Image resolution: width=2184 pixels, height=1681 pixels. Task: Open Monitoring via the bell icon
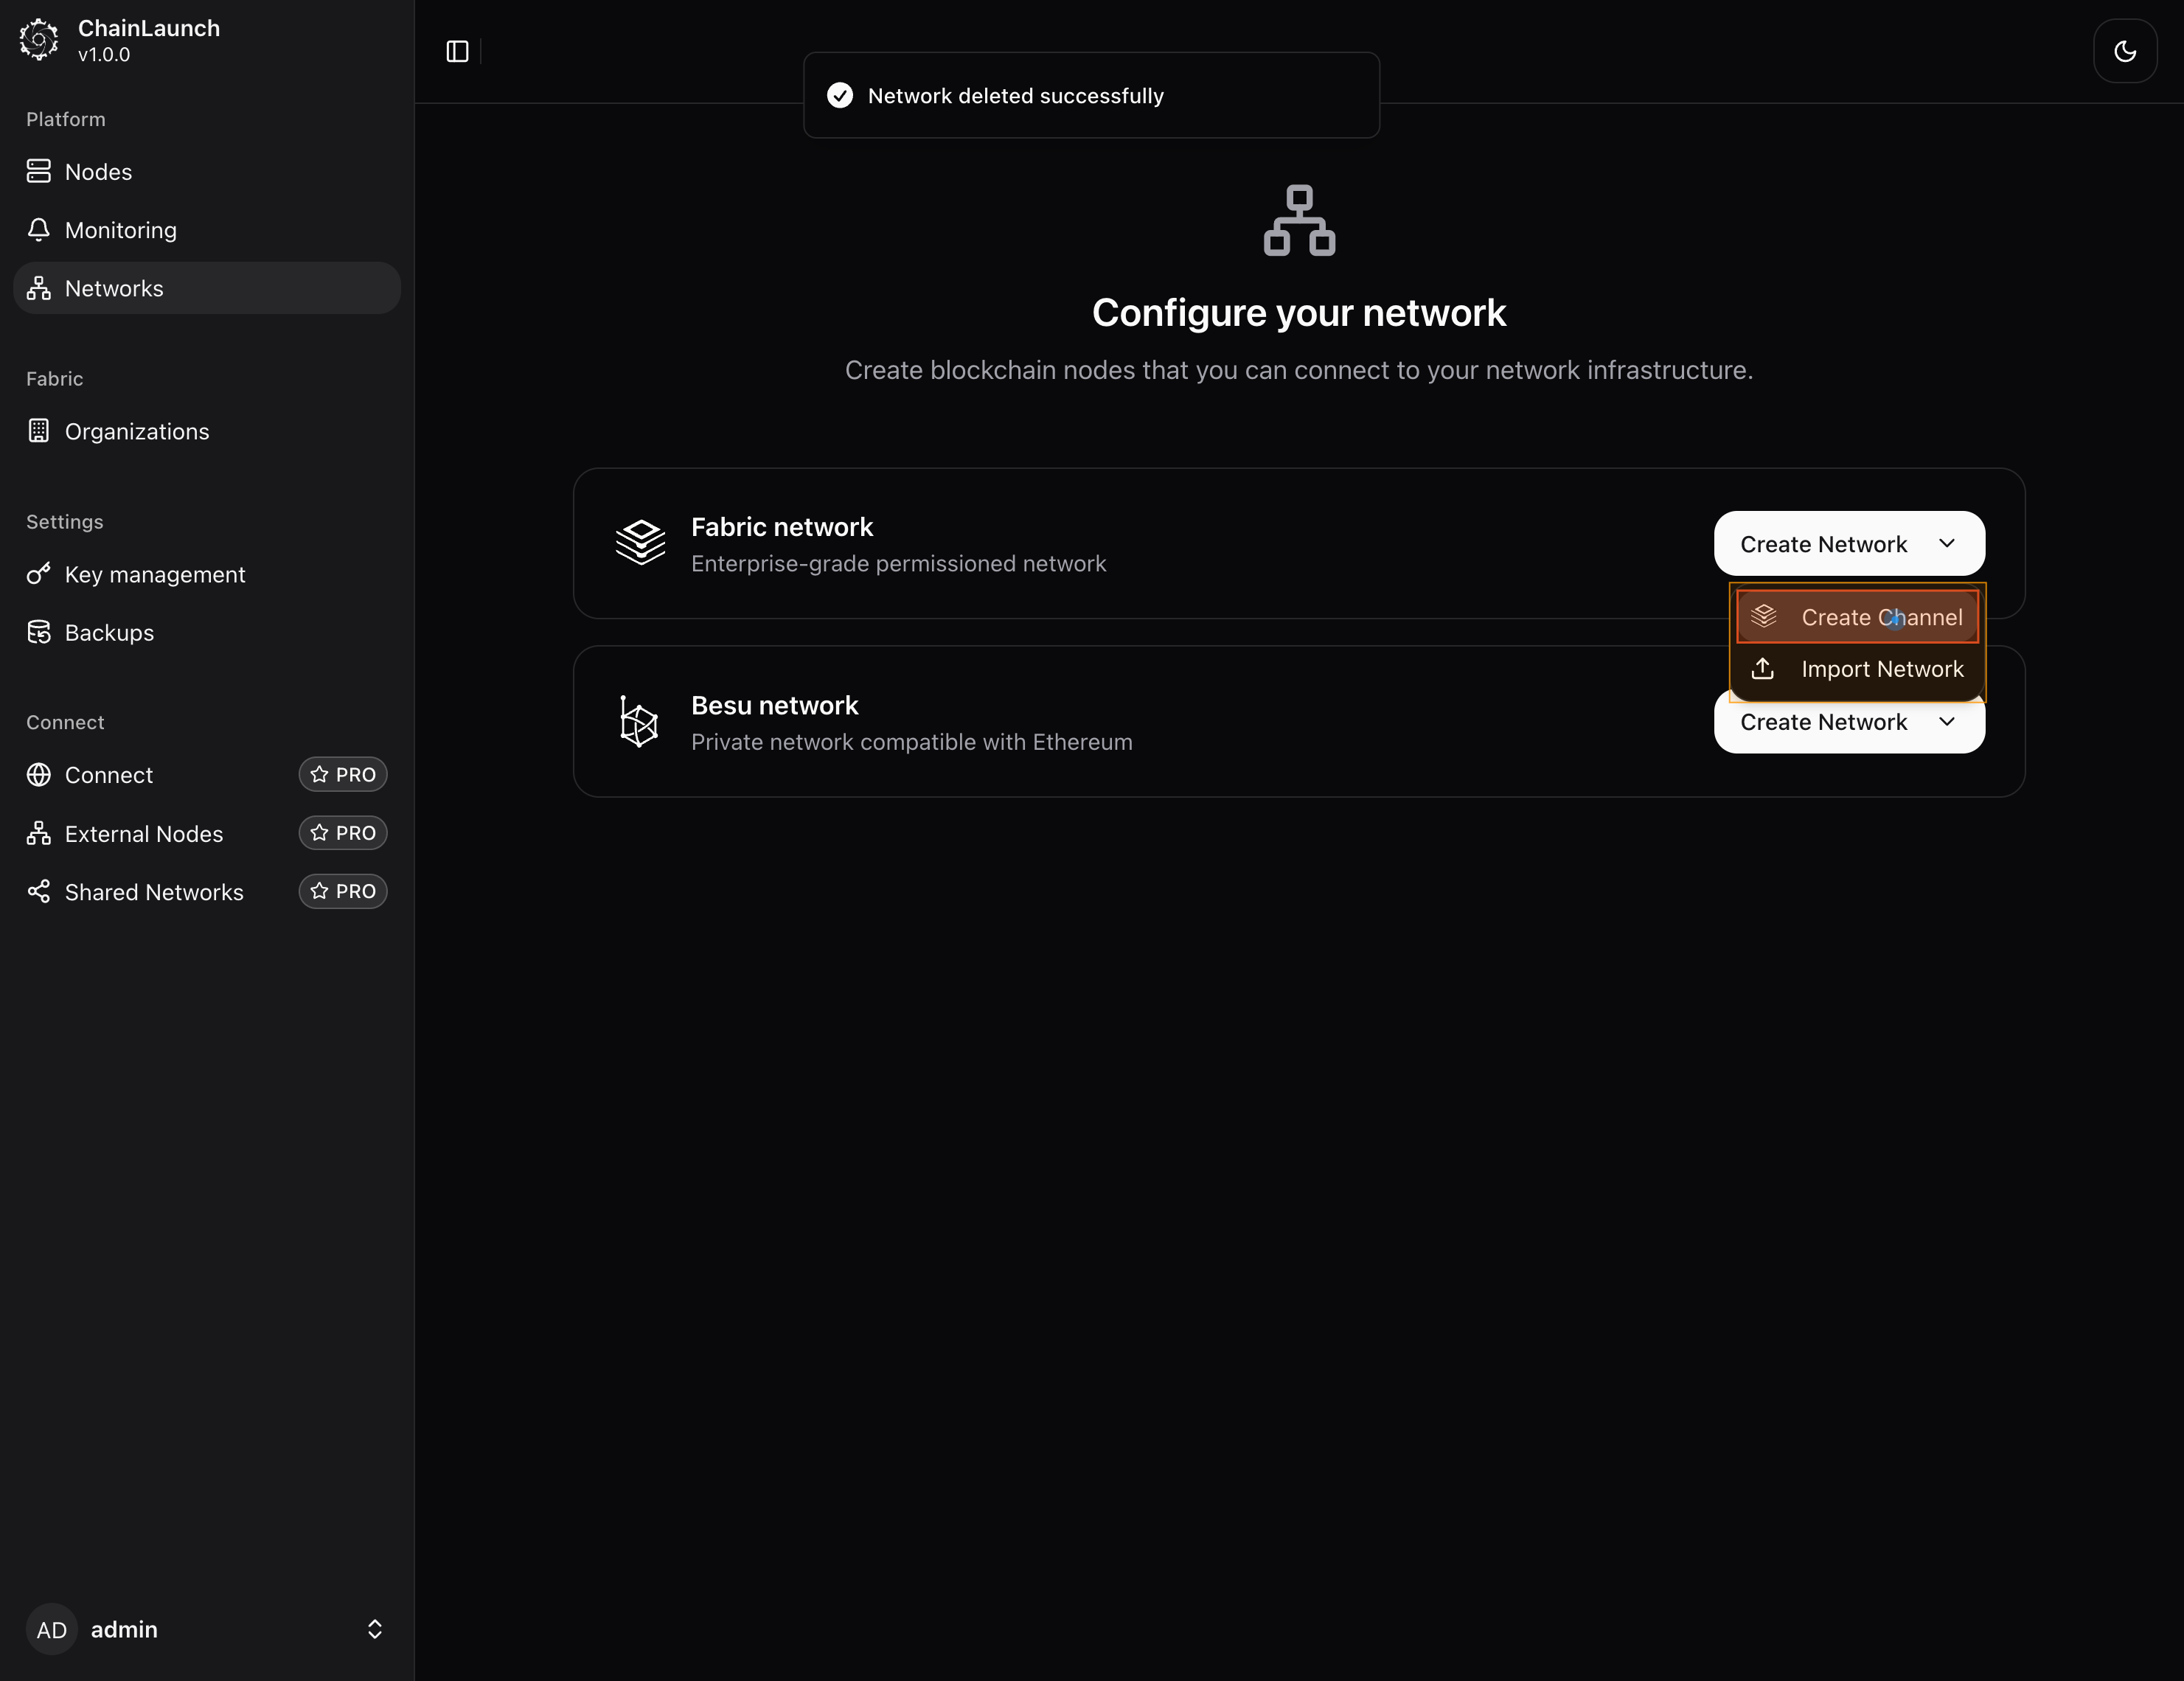(39, 230)
